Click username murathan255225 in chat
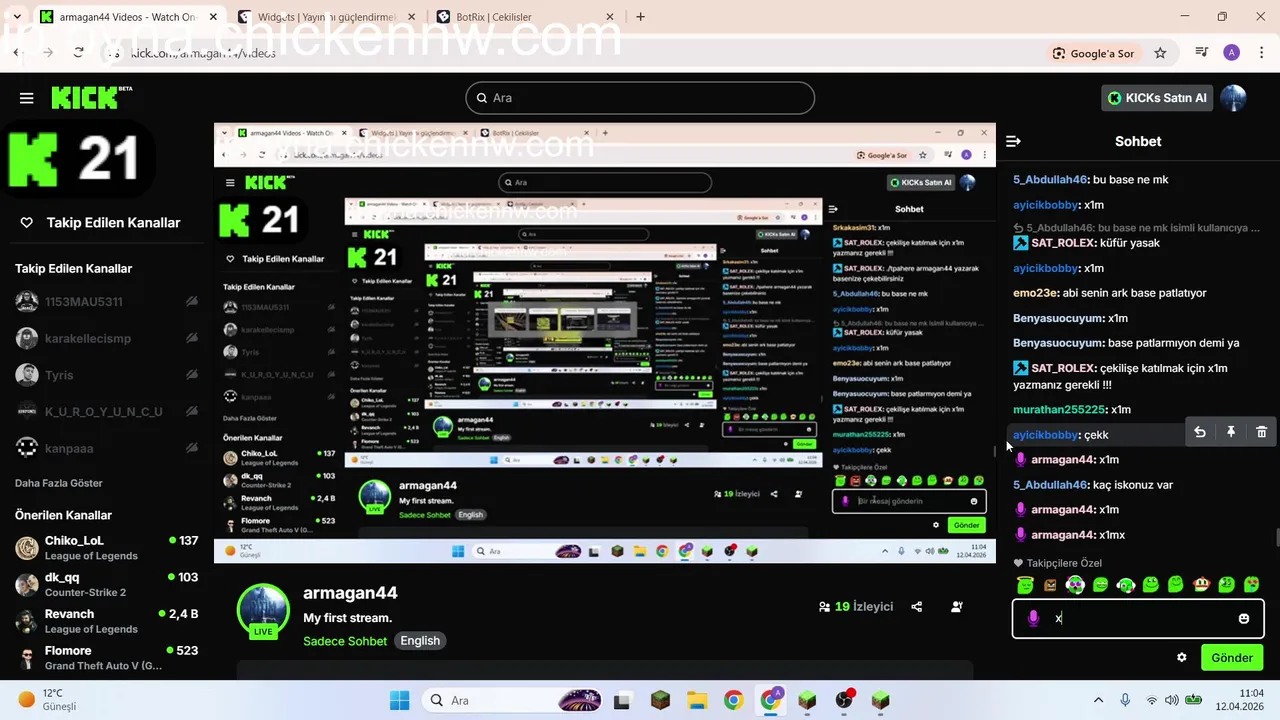The height and width of the screenshot is (720, 1280). coord(1059,409)
